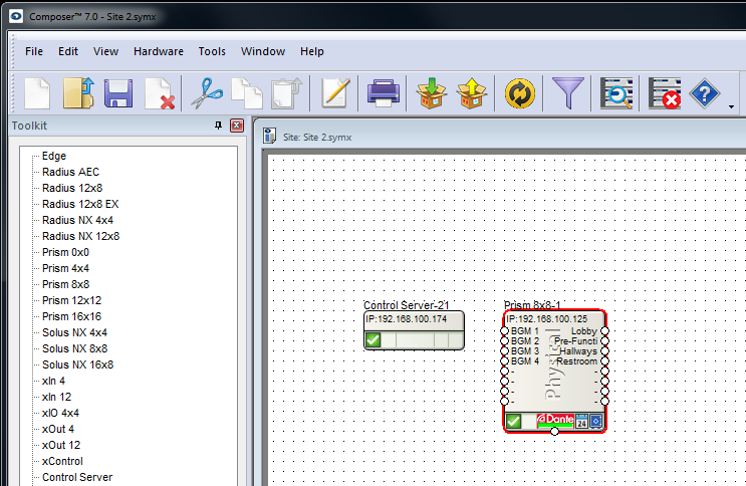The image size is (746, 486).
Task: Select Radius AEC in the Toolkit
Action: tap(70, 172)
